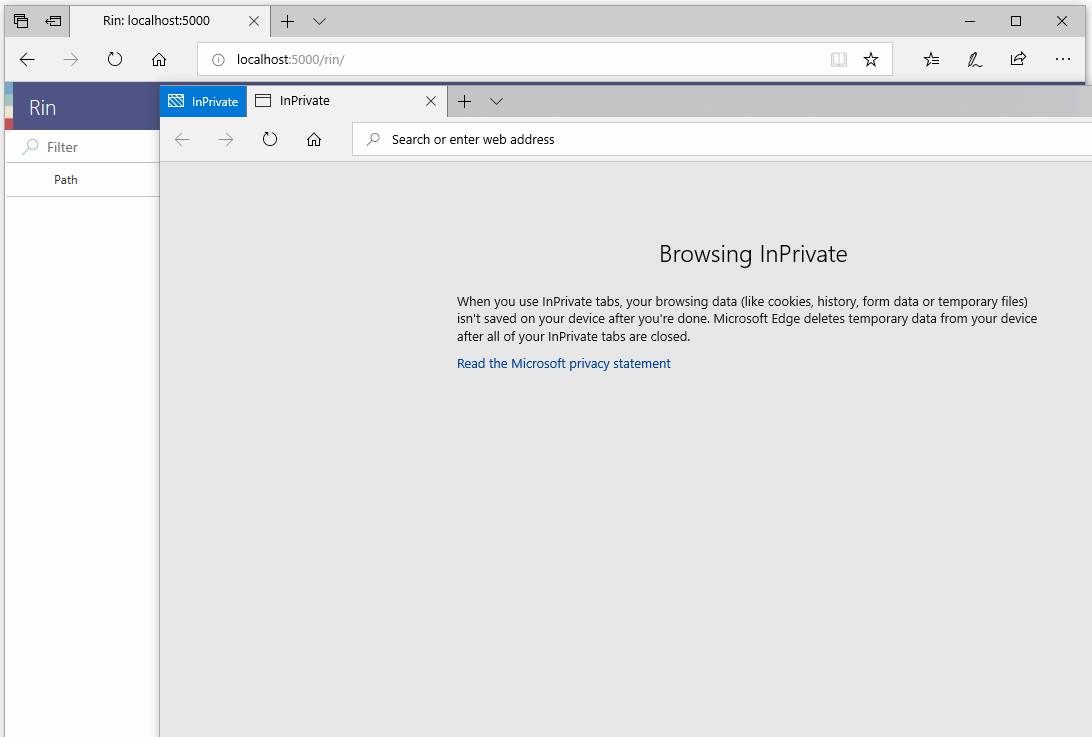Close the Rin Edge window
Image resolution: width=1092 pixels, height=737 pixels.
[1062, 22]
